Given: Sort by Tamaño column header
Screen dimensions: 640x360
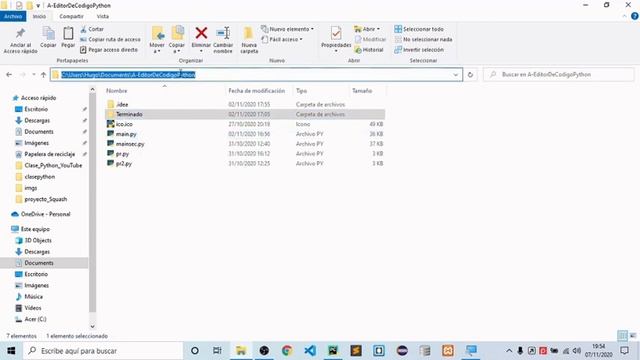Looking at the screenshot, I should [362, 91].
